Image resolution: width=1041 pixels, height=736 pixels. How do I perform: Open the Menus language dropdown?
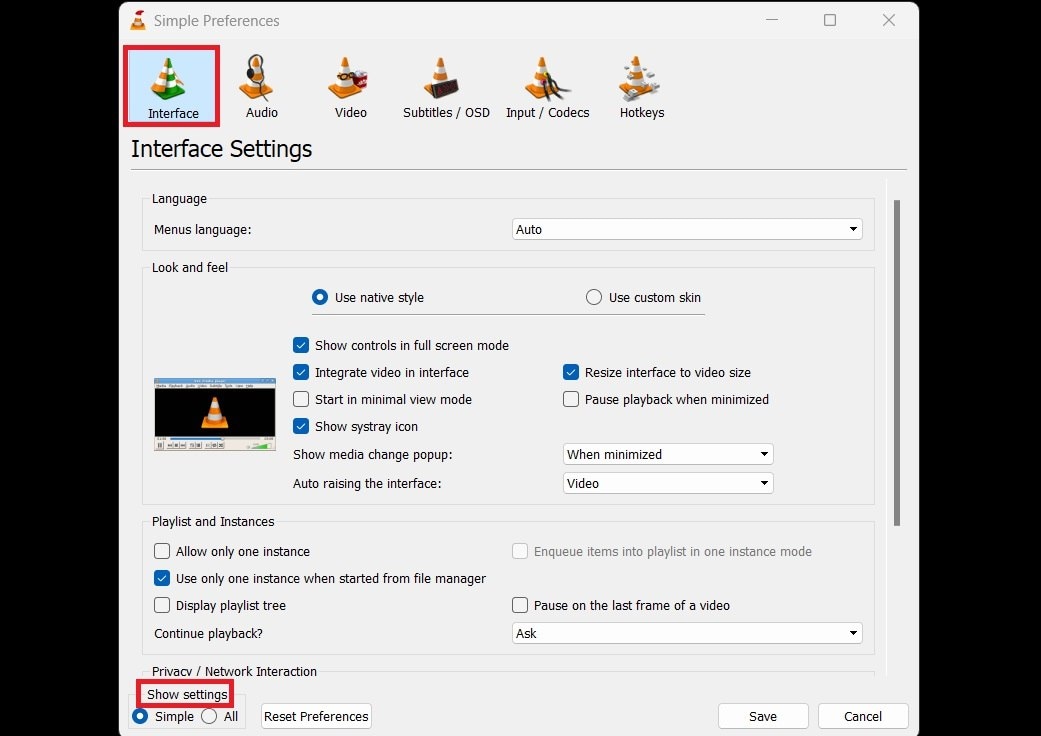click(687, 230)
